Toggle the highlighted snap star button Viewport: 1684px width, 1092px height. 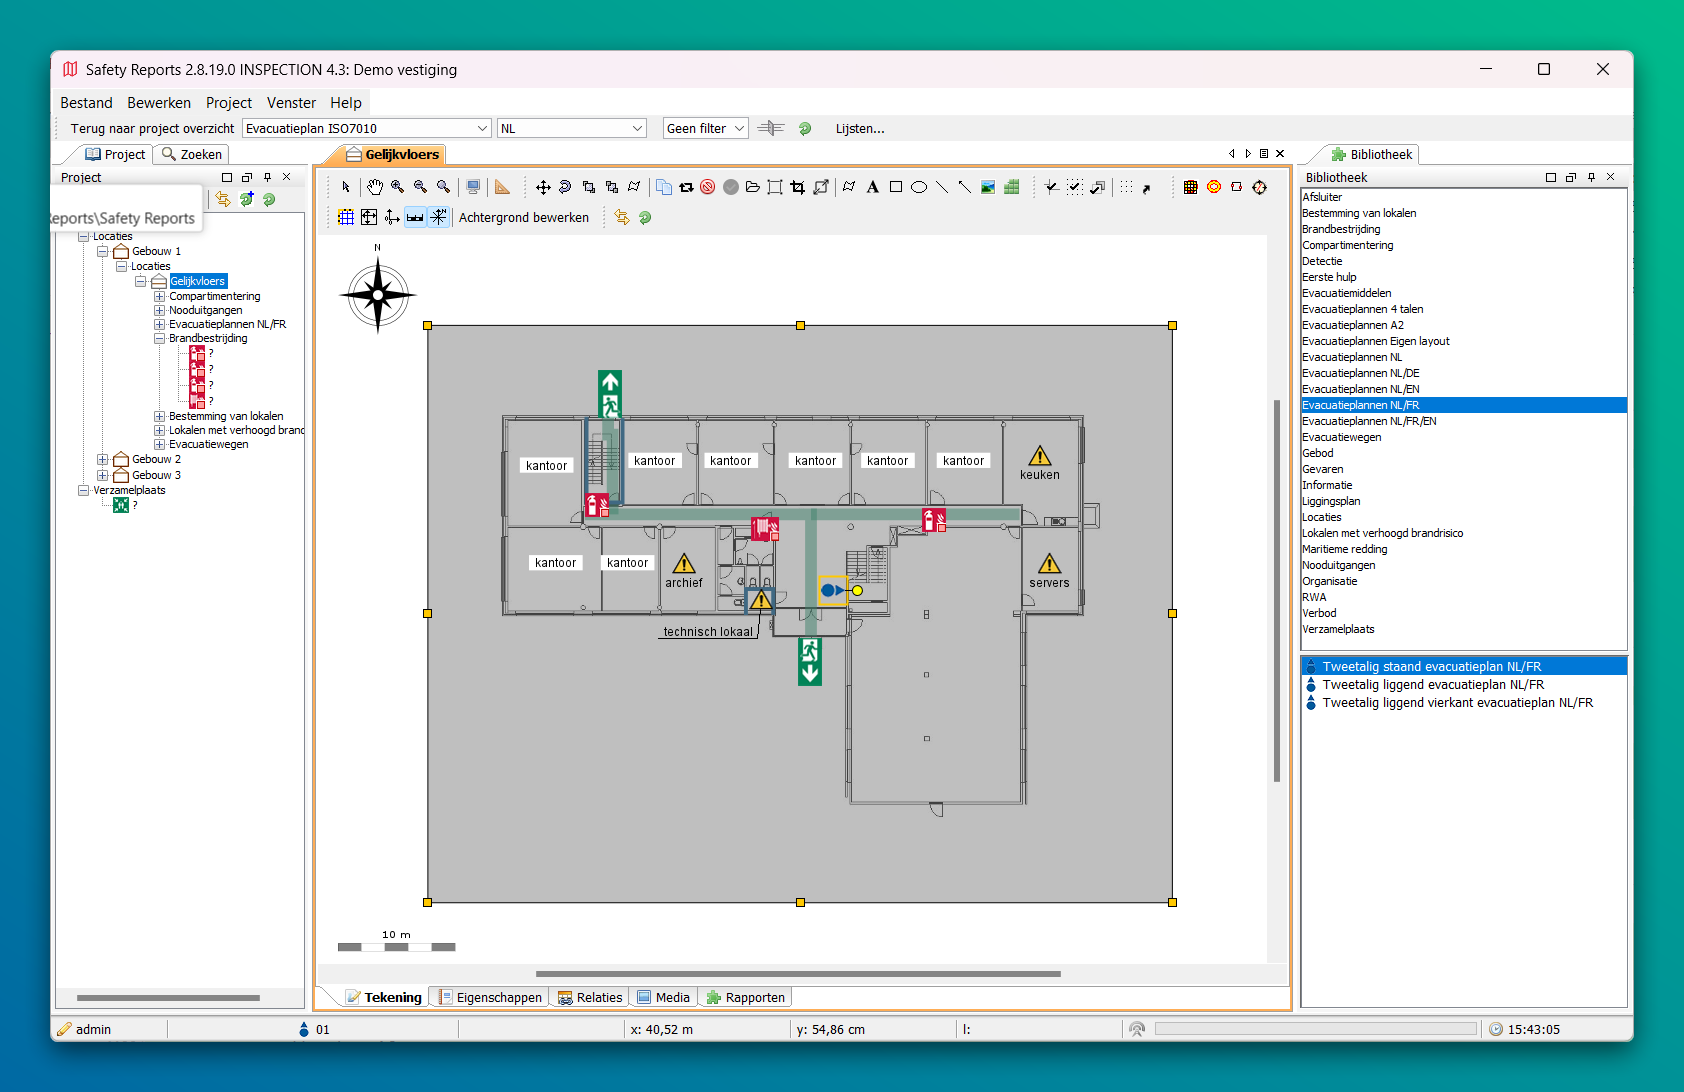pos(438,217)
